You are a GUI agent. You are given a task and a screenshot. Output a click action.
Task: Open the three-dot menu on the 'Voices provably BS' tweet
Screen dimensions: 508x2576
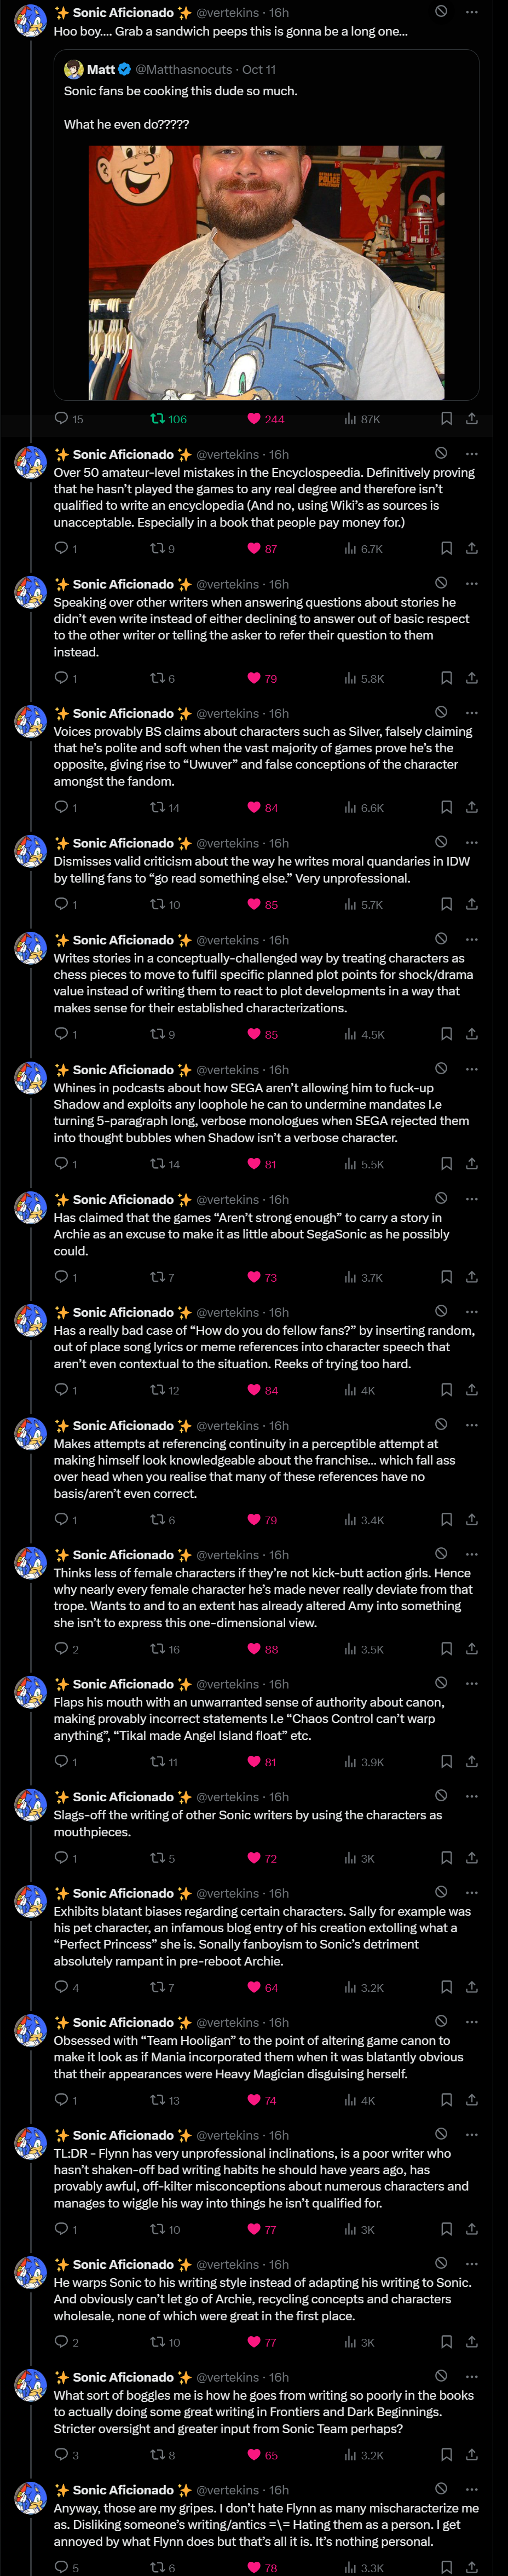472,712
